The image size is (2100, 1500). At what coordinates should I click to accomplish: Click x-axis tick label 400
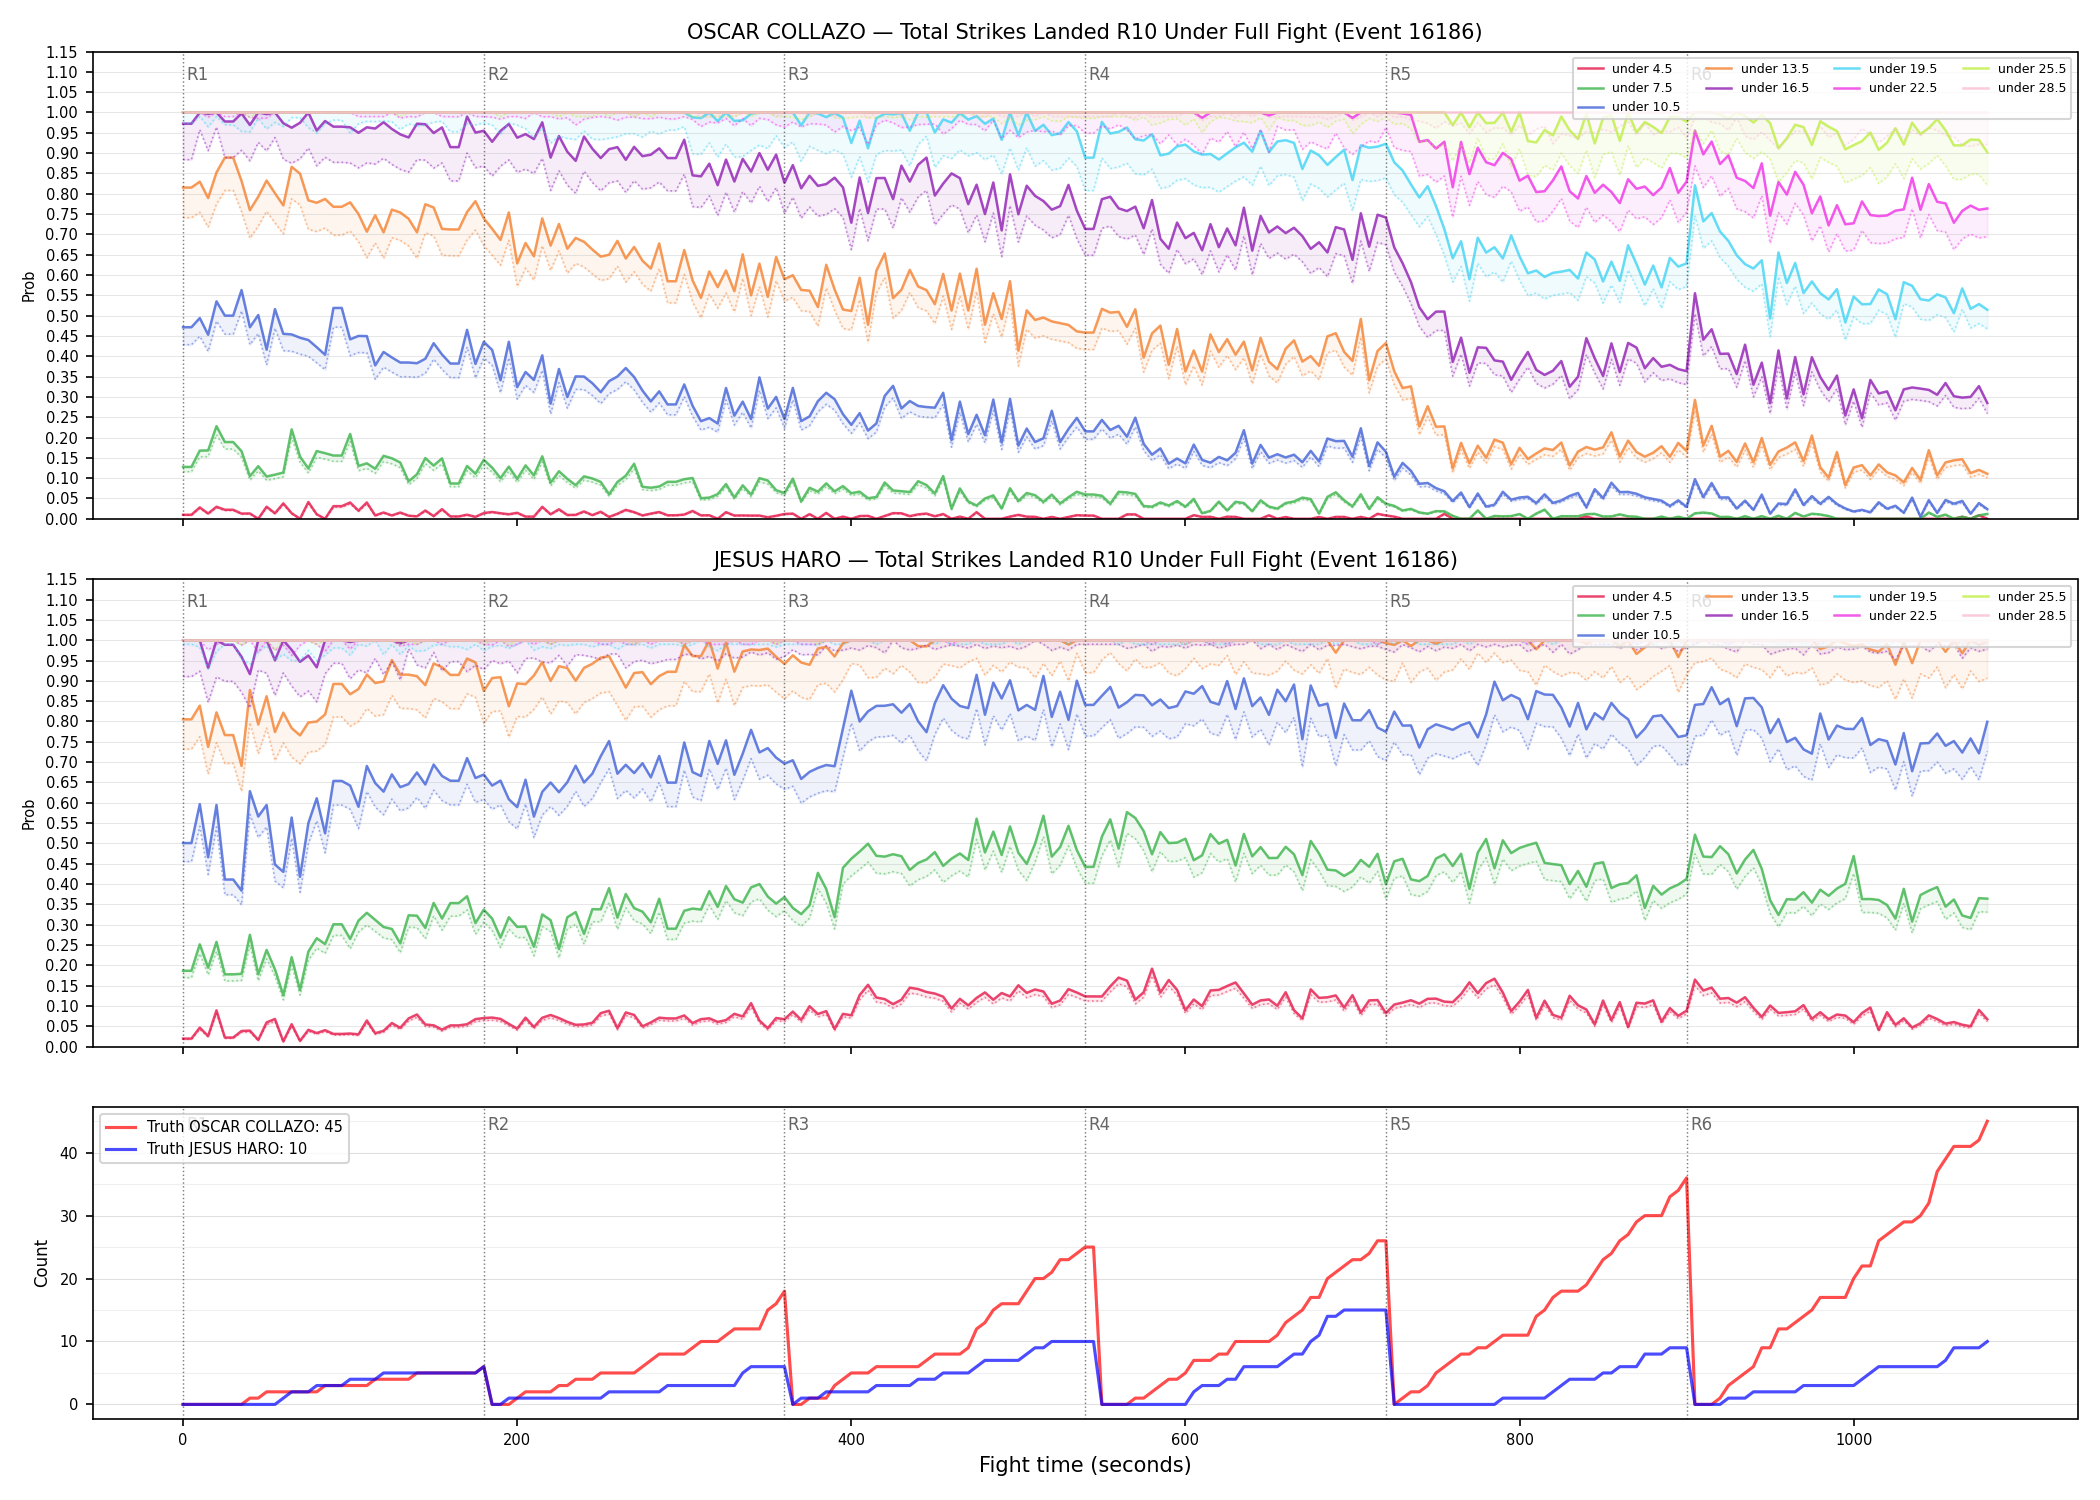851,1440
